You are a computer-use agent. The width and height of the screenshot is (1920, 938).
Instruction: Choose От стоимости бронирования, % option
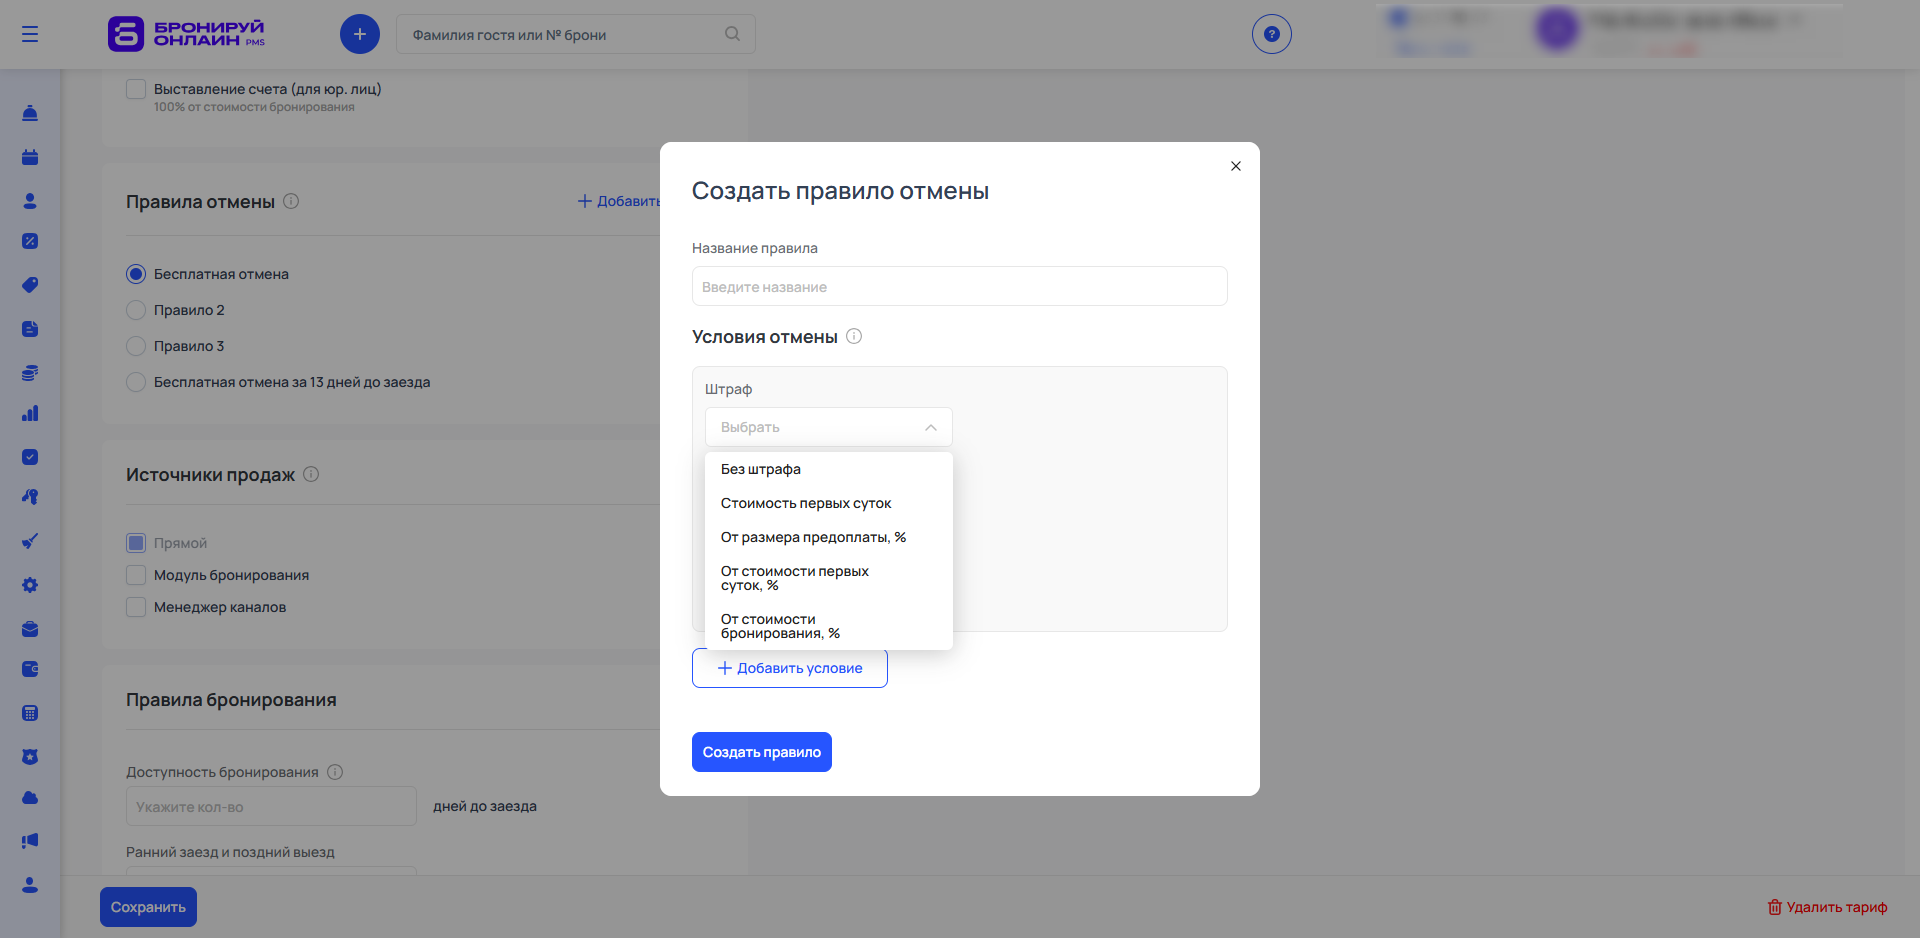pyautogui.click(x=829, y=626)
